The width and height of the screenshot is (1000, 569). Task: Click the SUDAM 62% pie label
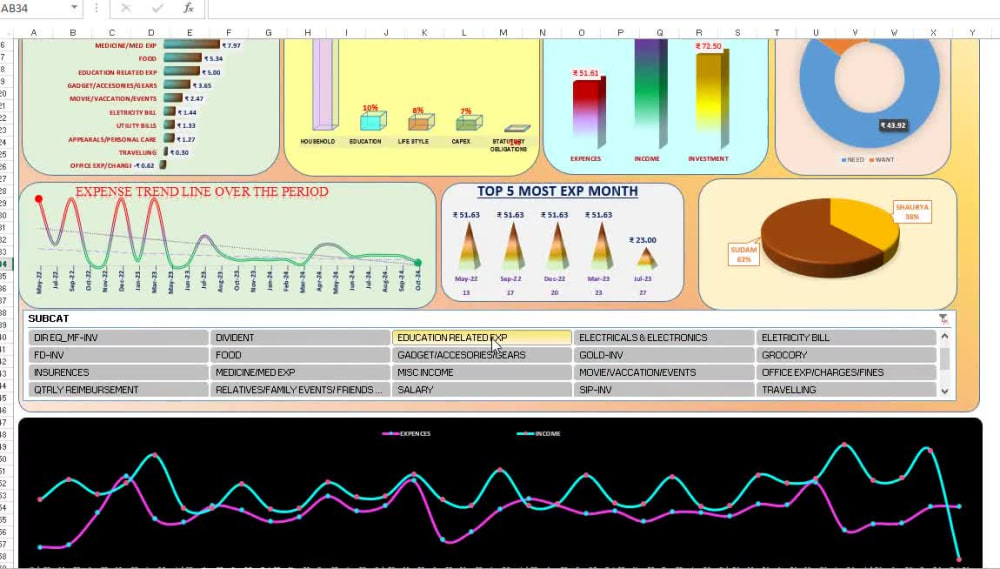point(744,254)
